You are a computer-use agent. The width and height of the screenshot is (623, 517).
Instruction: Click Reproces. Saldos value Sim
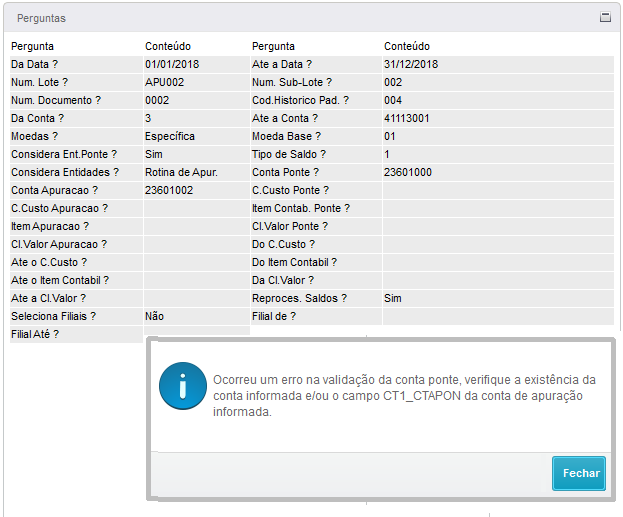tap(393, 298)
